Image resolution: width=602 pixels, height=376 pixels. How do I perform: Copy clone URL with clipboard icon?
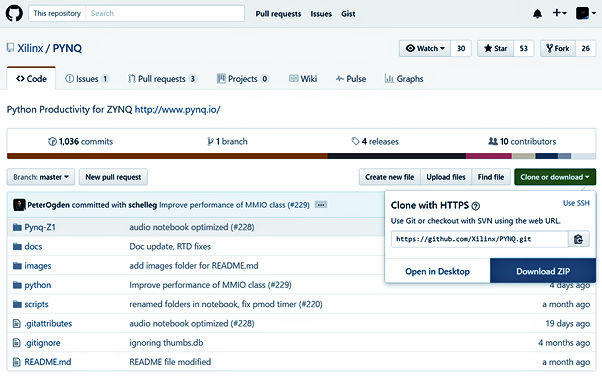578,239
